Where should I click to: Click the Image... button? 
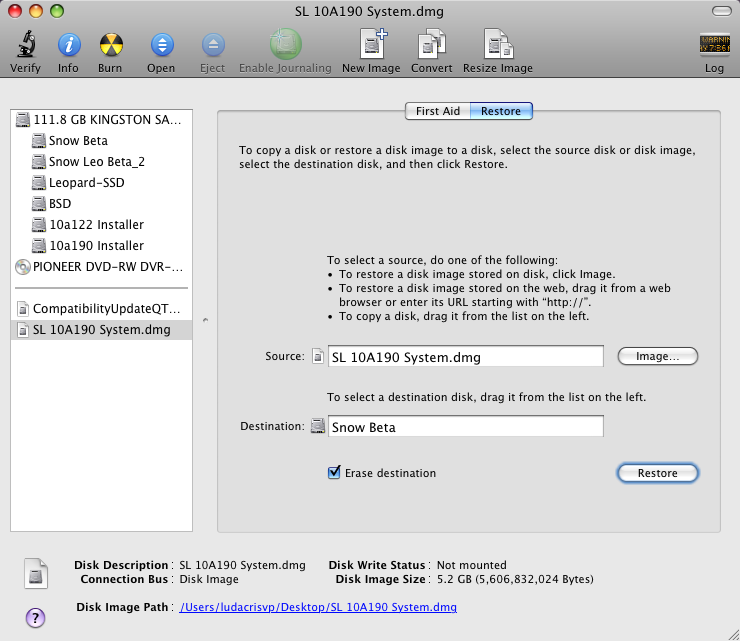[657, 356]
